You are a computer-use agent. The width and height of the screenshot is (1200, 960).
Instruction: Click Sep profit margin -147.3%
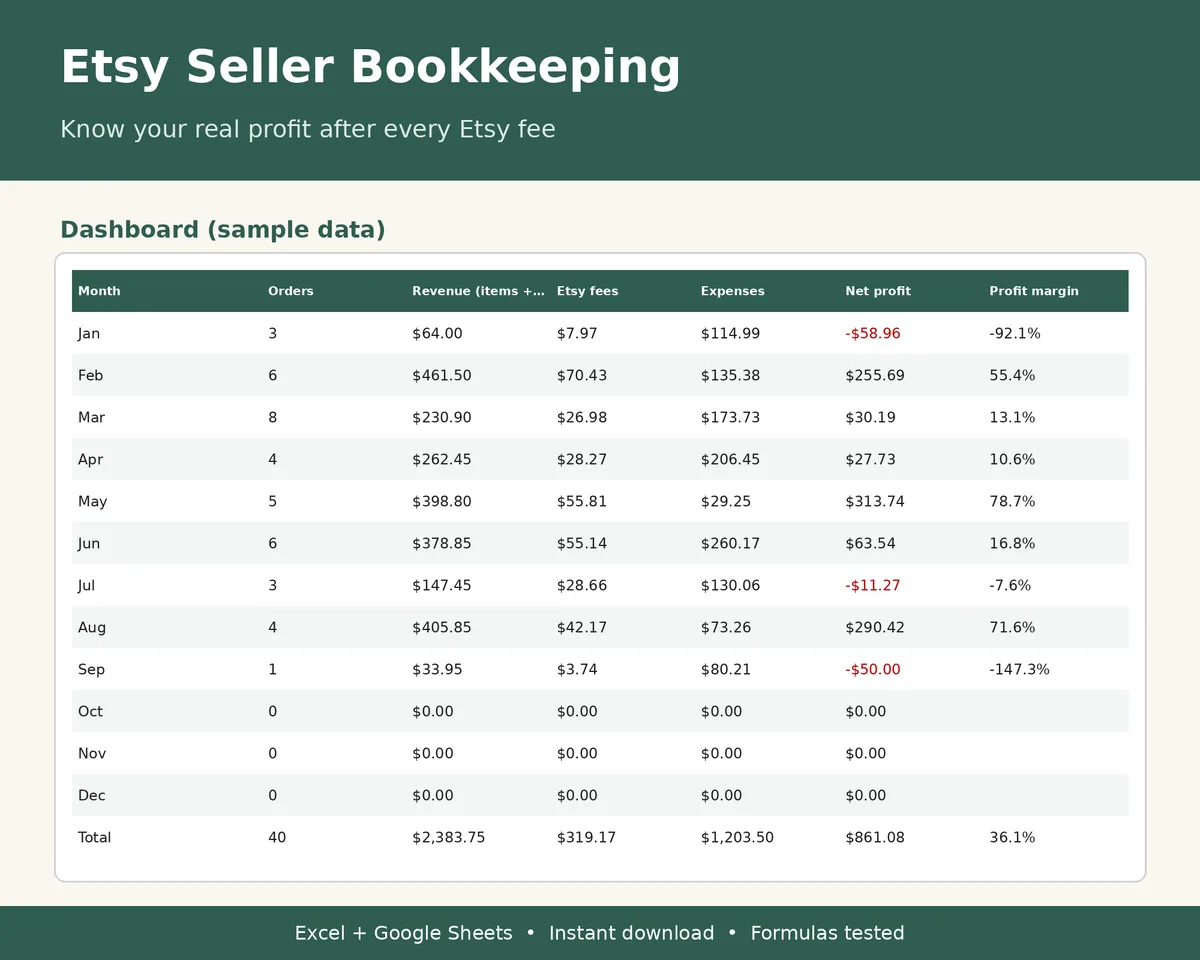[1019, 670]
